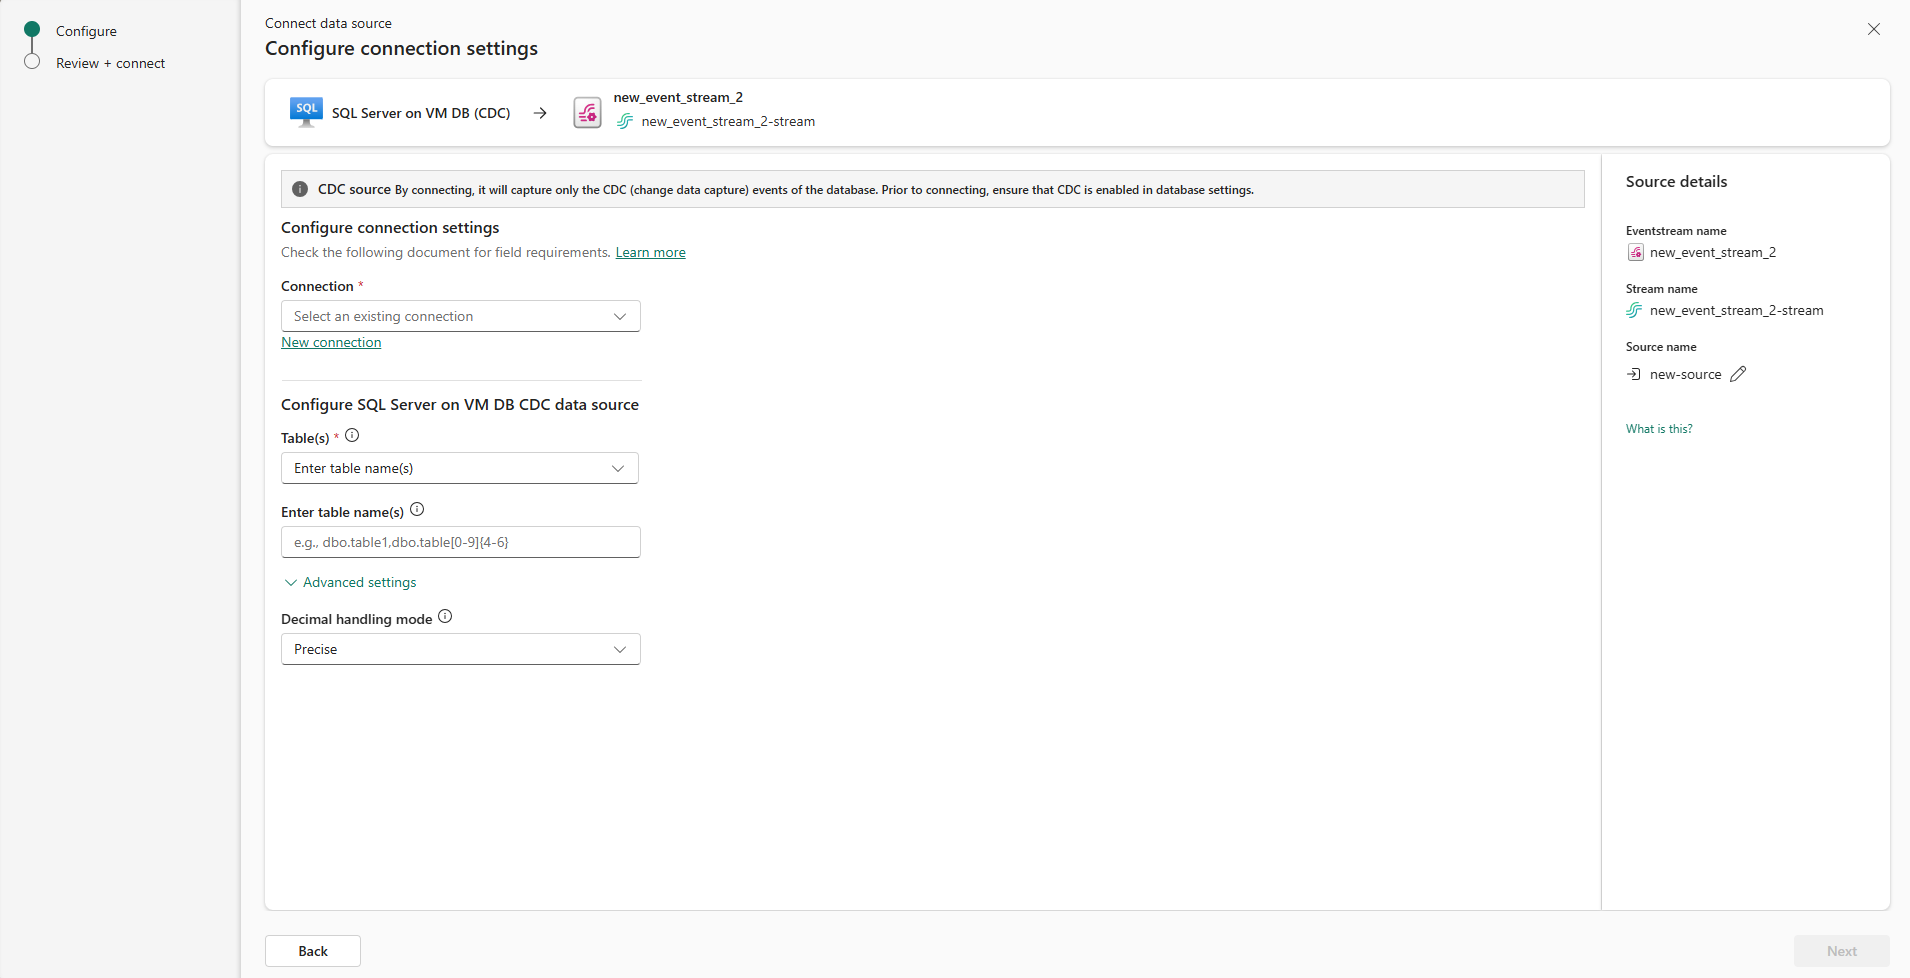Select the Review + connect step circle
Screen dimensions: 1910x978
(x=32, y=62)
